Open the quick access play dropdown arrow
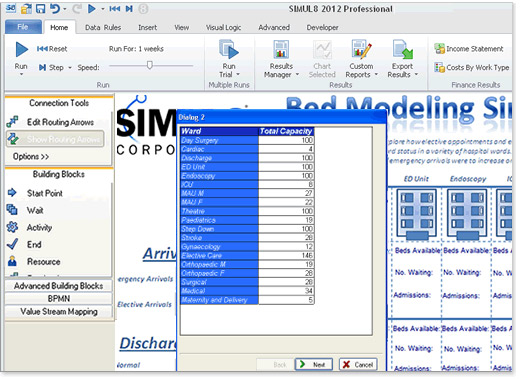 point(103,9)
